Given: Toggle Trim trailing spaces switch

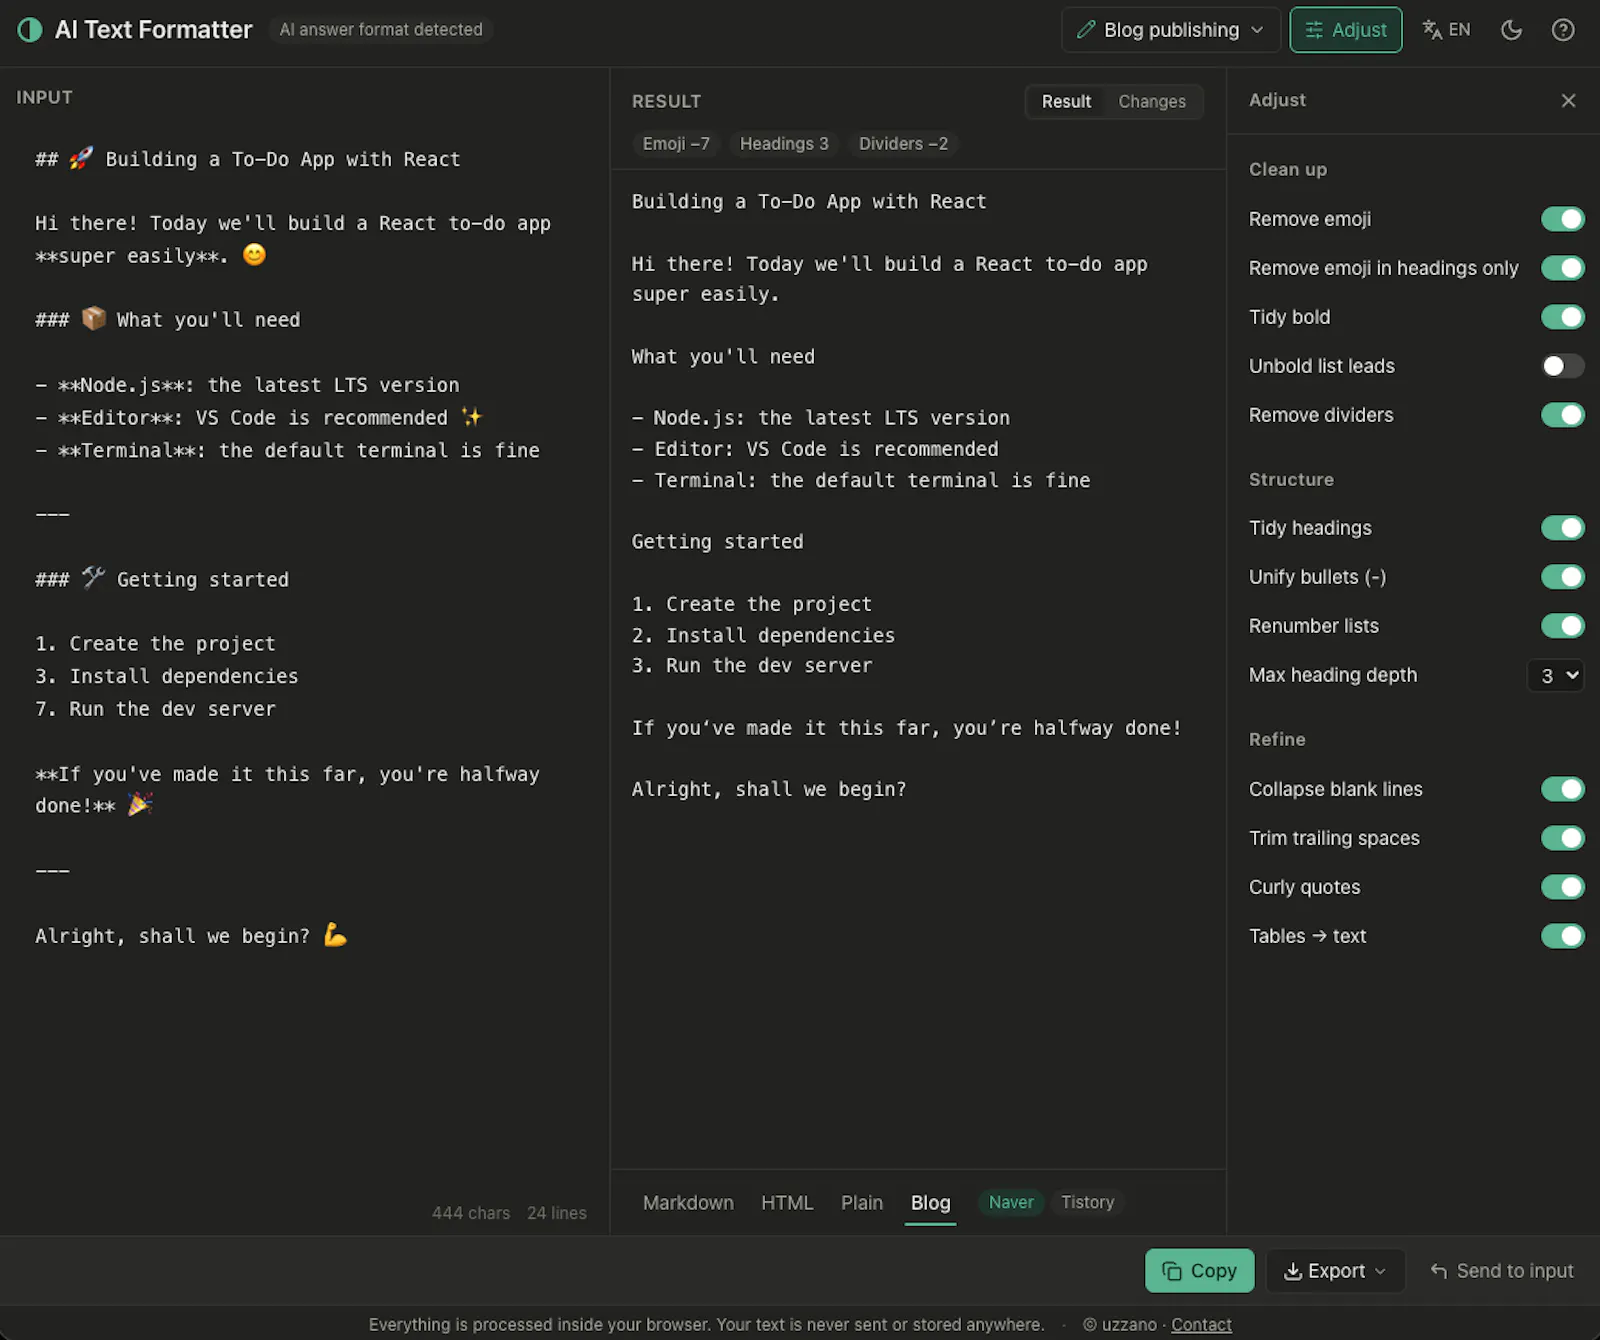Looking at the screenshot, I should tap(1563, 838).
